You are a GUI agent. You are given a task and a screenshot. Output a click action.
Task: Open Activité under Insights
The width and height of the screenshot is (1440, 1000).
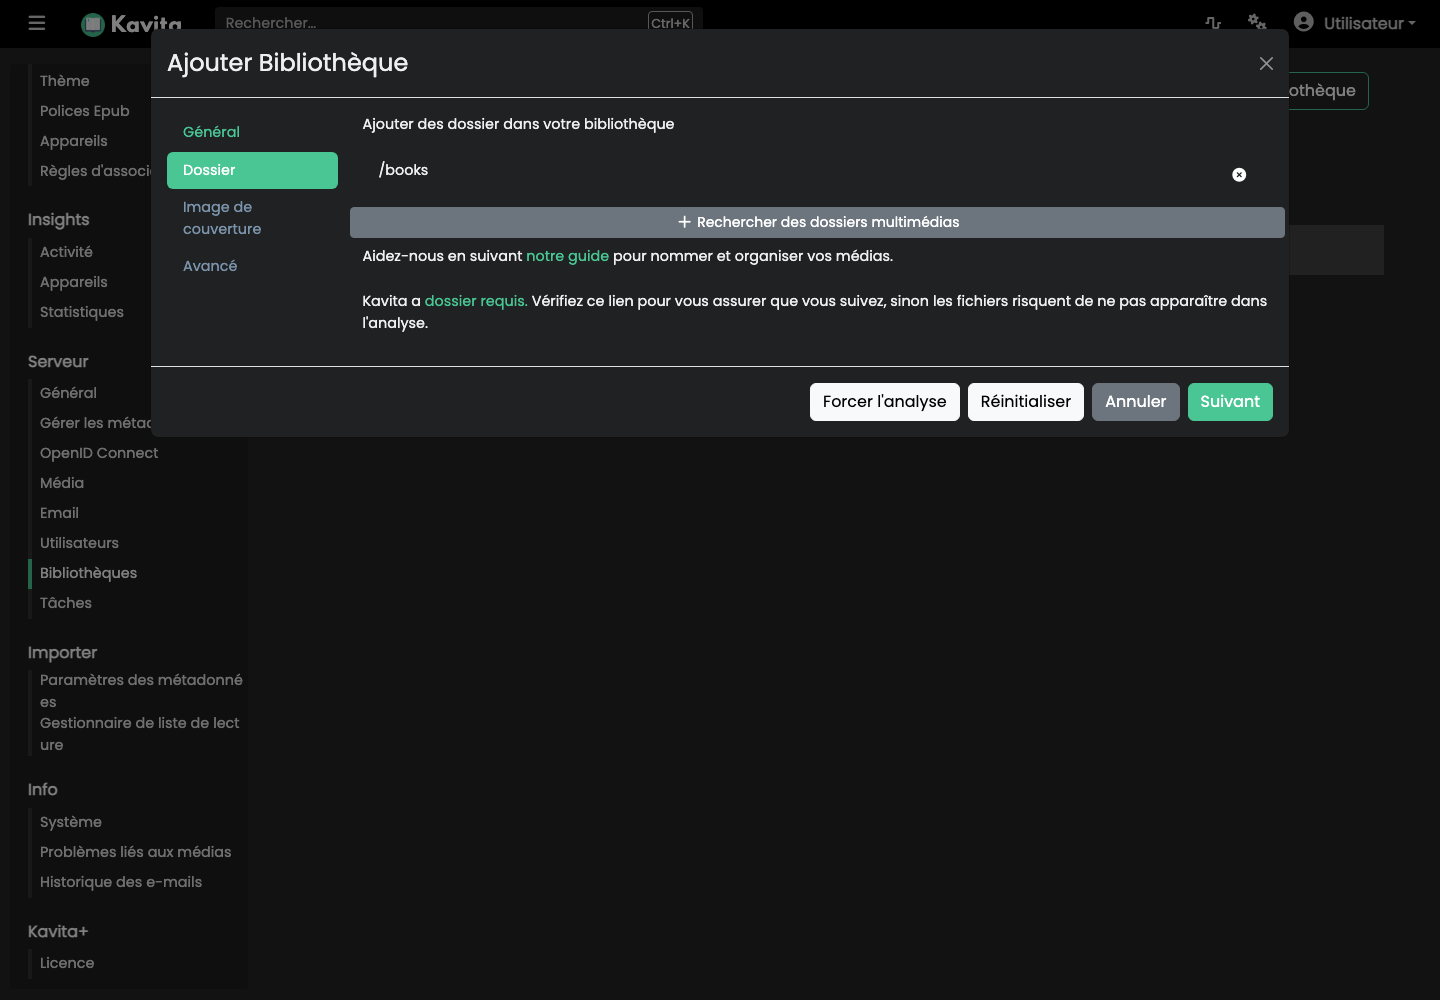pyautogui.click(x=66, y=252)
